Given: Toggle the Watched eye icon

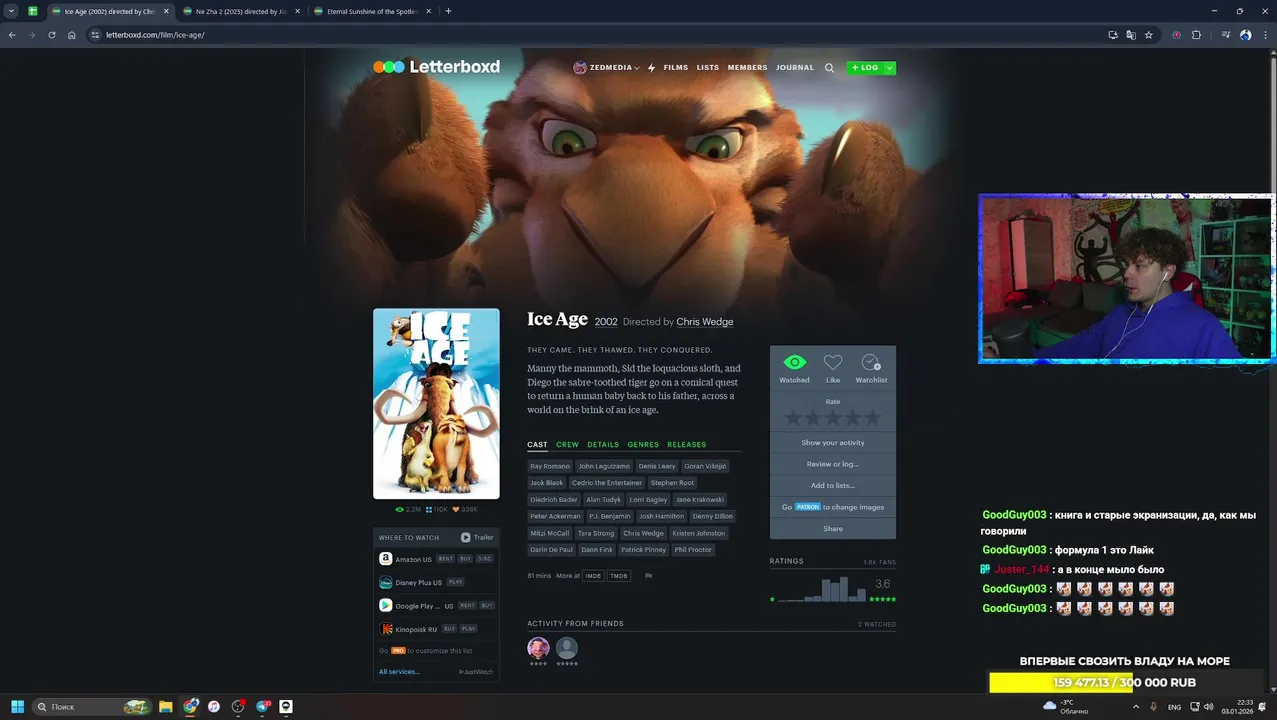Looking at the screenshot, I should (794, 363).
